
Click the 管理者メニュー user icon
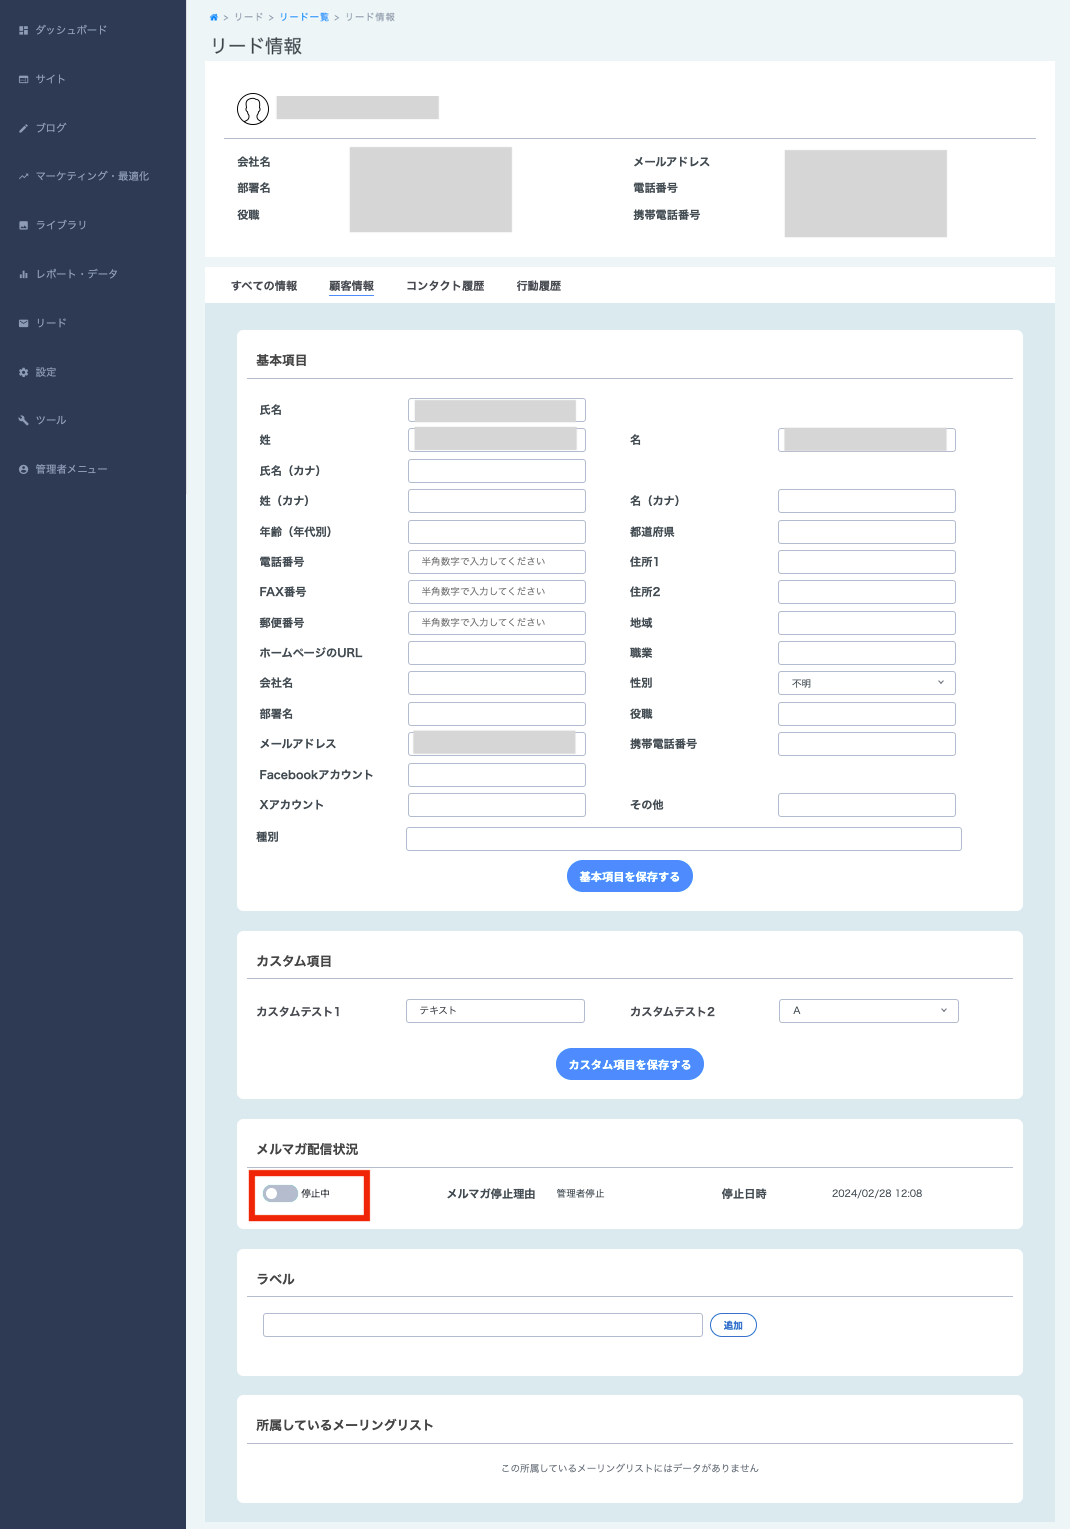pyautogui.click(x=23, y=469)
